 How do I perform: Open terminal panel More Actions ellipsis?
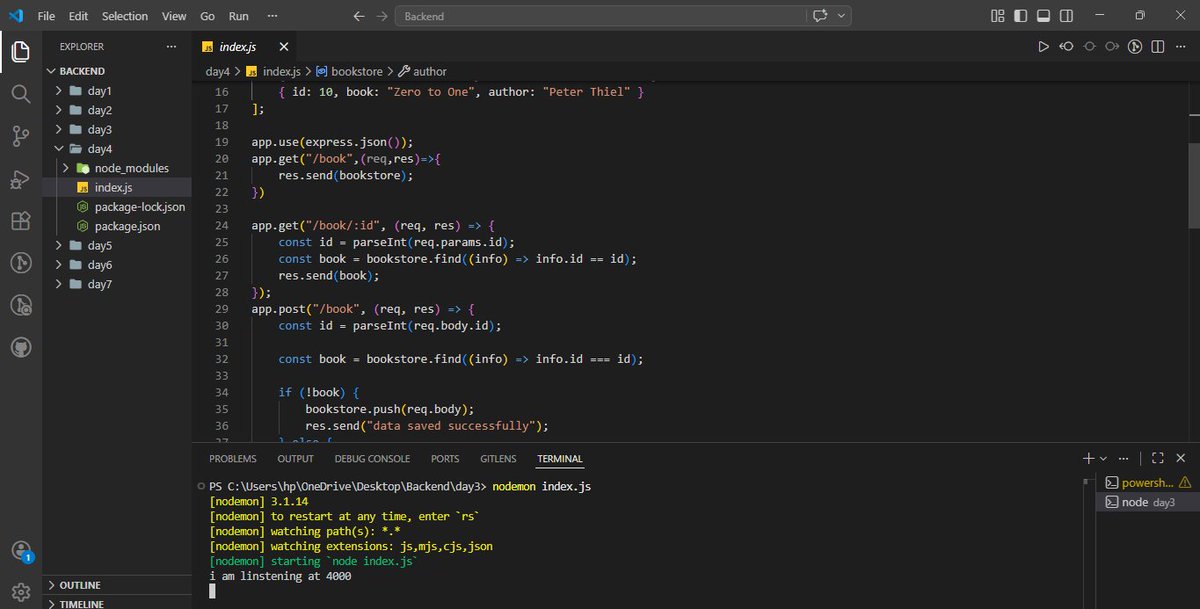coord(1125,458)
